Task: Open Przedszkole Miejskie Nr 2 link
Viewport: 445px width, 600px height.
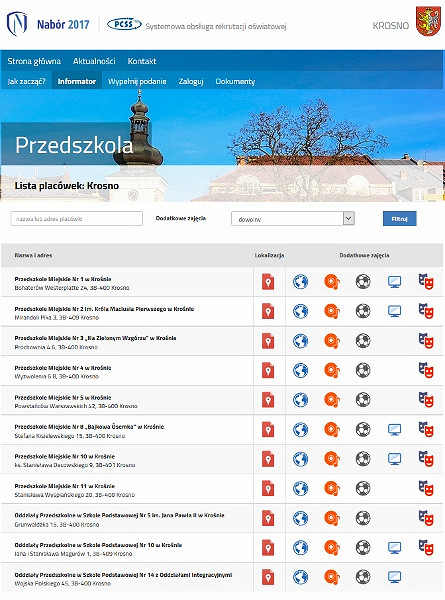Action: [x=104, y=309]
